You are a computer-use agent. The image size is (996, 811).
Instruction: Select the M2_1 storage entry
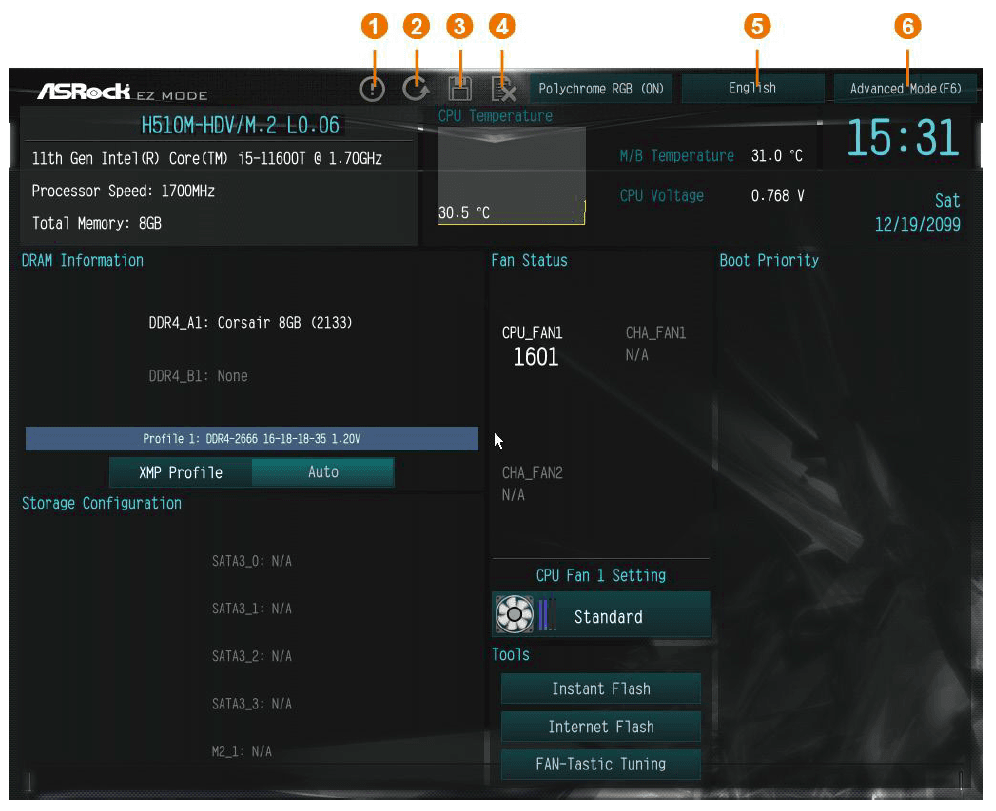click(x=241, y=751)
